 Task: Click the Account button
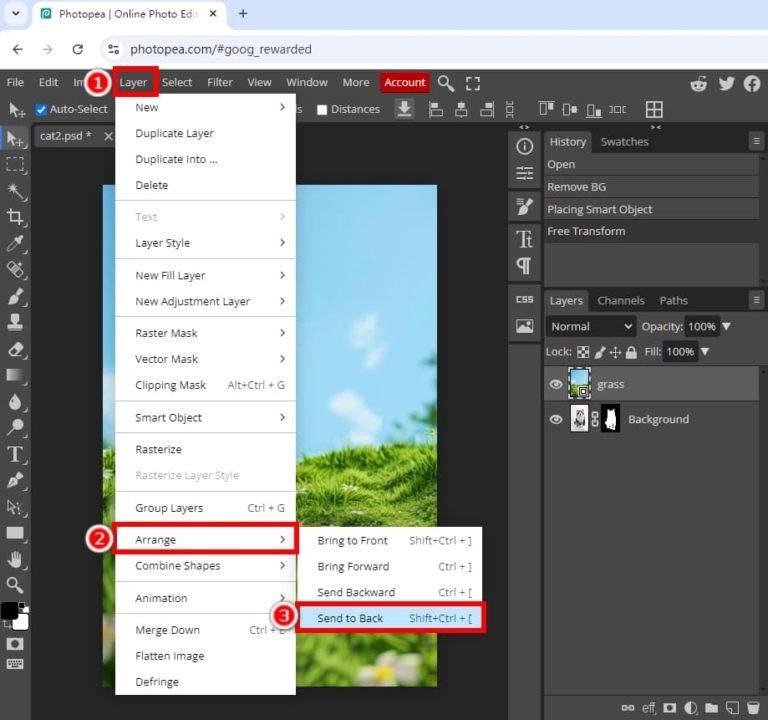coord(405,83)
